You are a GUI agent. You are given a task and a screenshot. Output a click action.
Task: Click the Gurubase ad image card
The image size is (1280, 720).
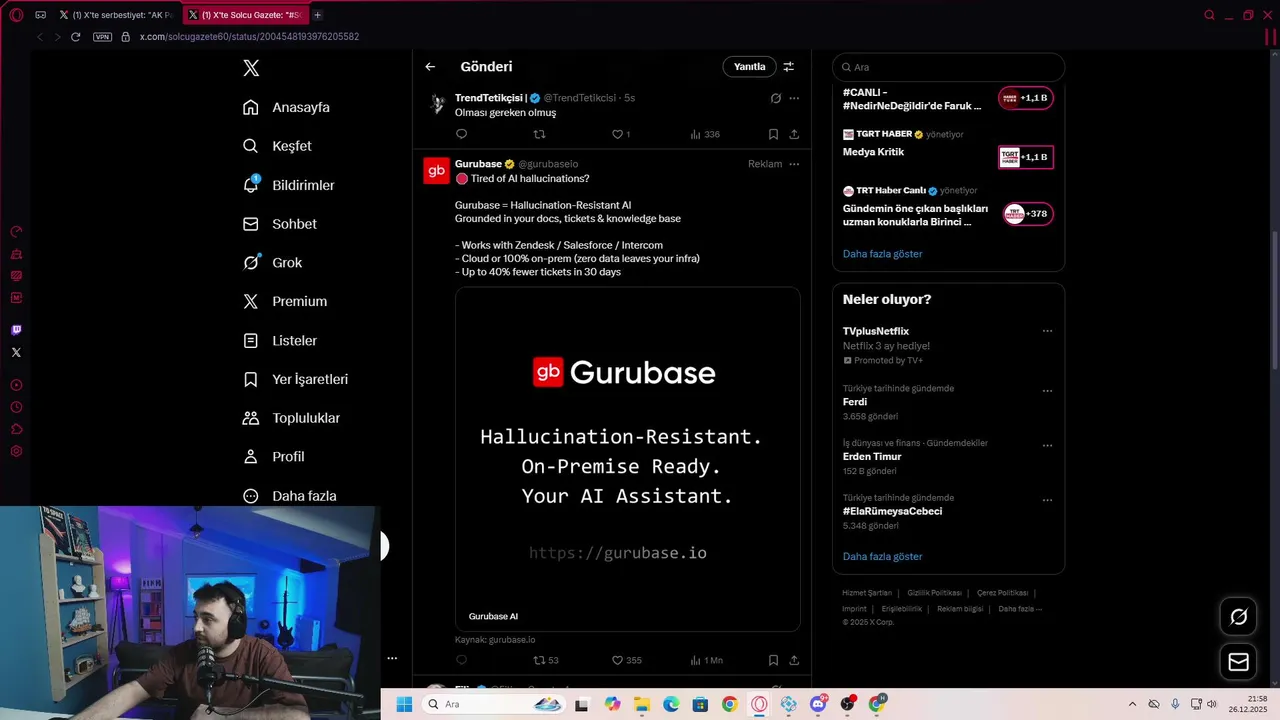(628, 459)
